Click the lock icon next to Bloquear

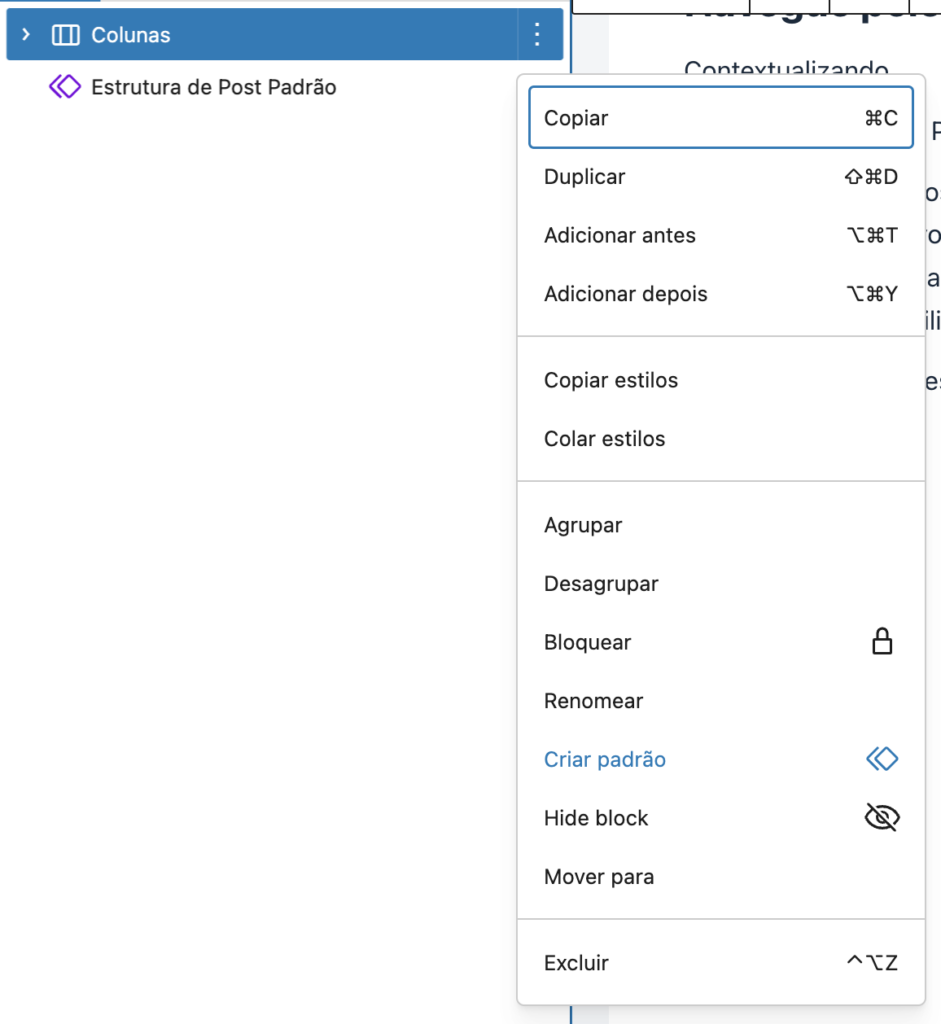pos(882,641)
